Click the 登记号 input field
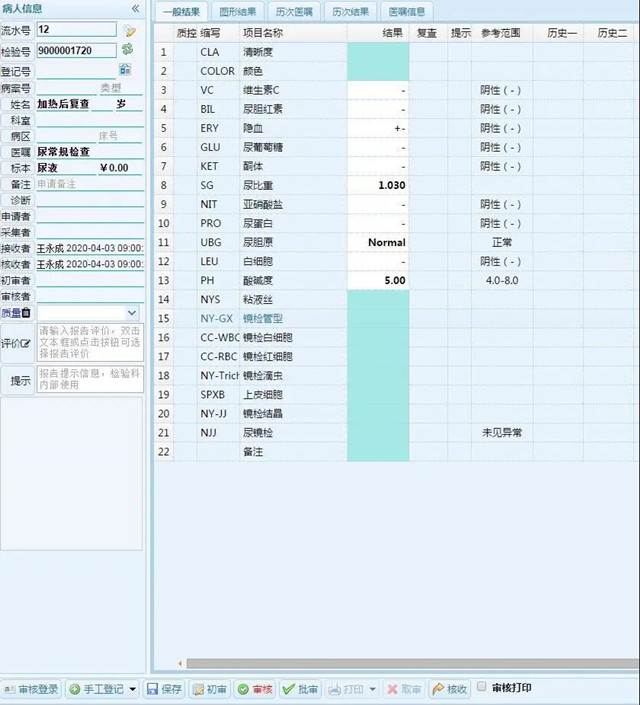This screenshot has height=705, width=640. (x=76, y=71)
